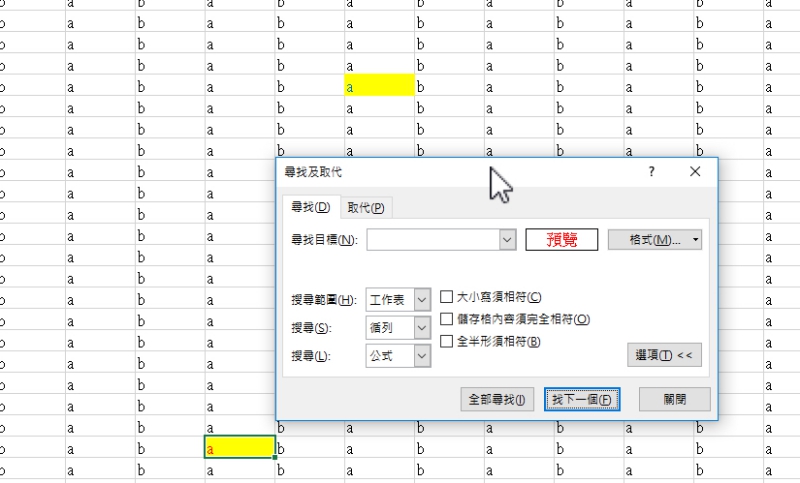Switch to the 尋找(D) tab
The image size is (800, 483).
point(311,207)
